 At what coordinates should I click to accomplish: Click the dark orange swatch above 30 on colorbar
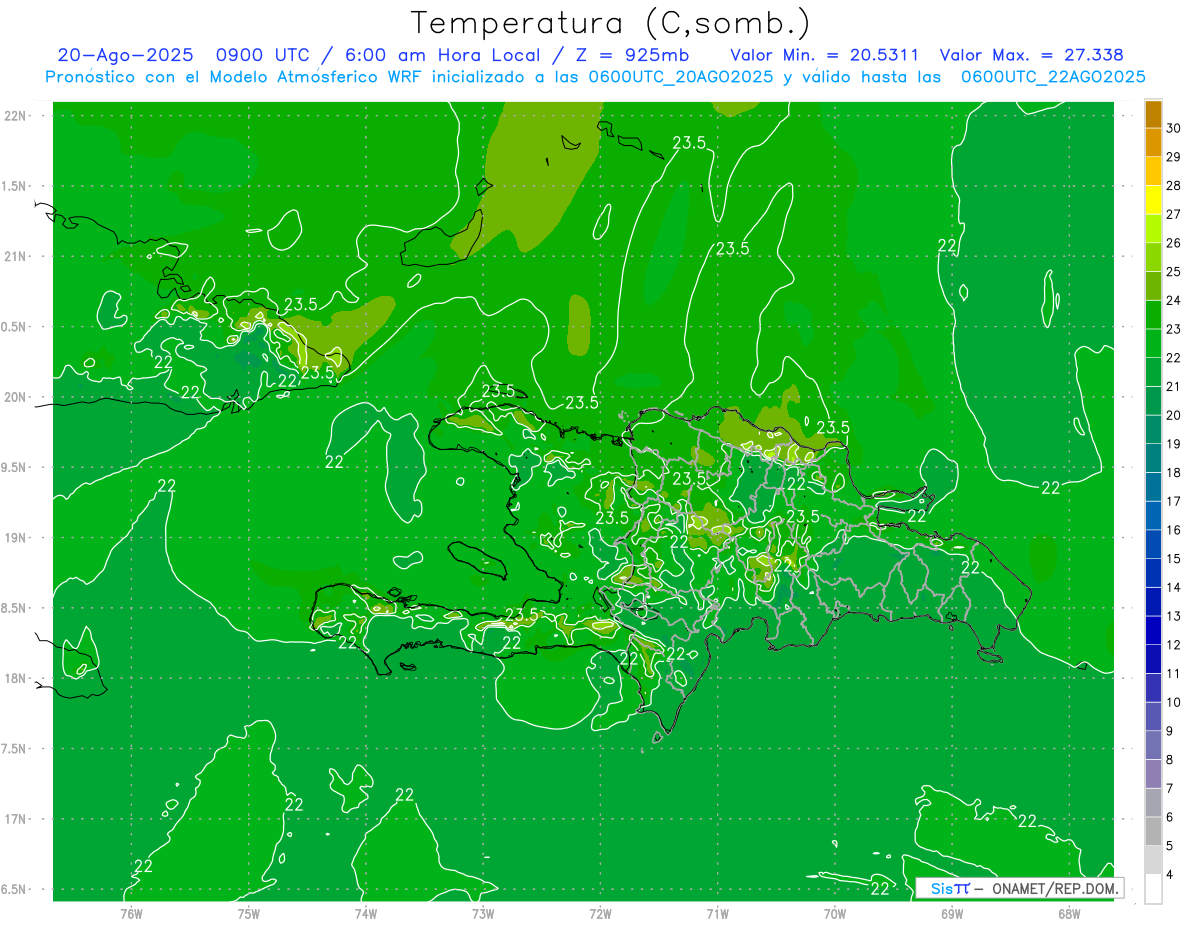click(1153, 113)
